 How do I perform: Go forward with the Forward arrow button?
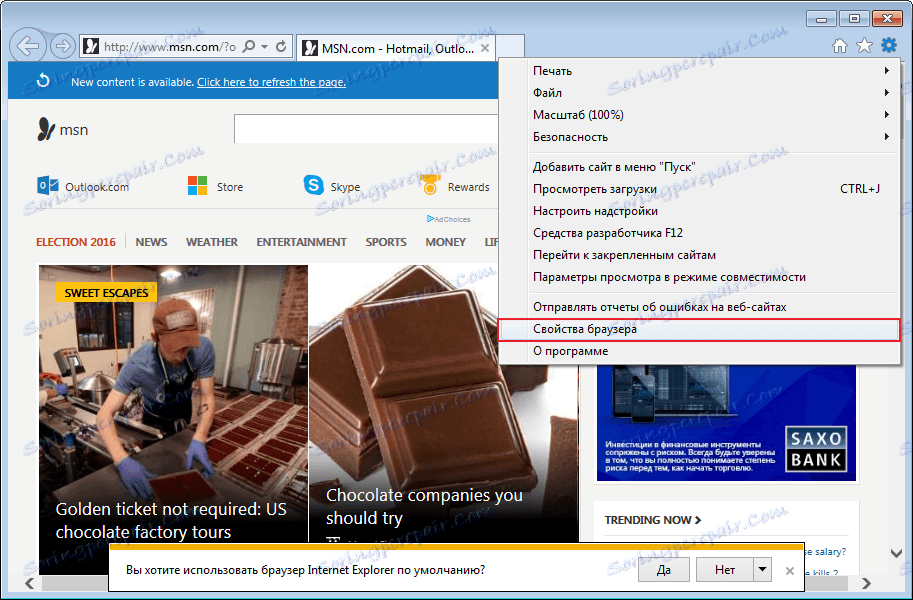(62, 46)
